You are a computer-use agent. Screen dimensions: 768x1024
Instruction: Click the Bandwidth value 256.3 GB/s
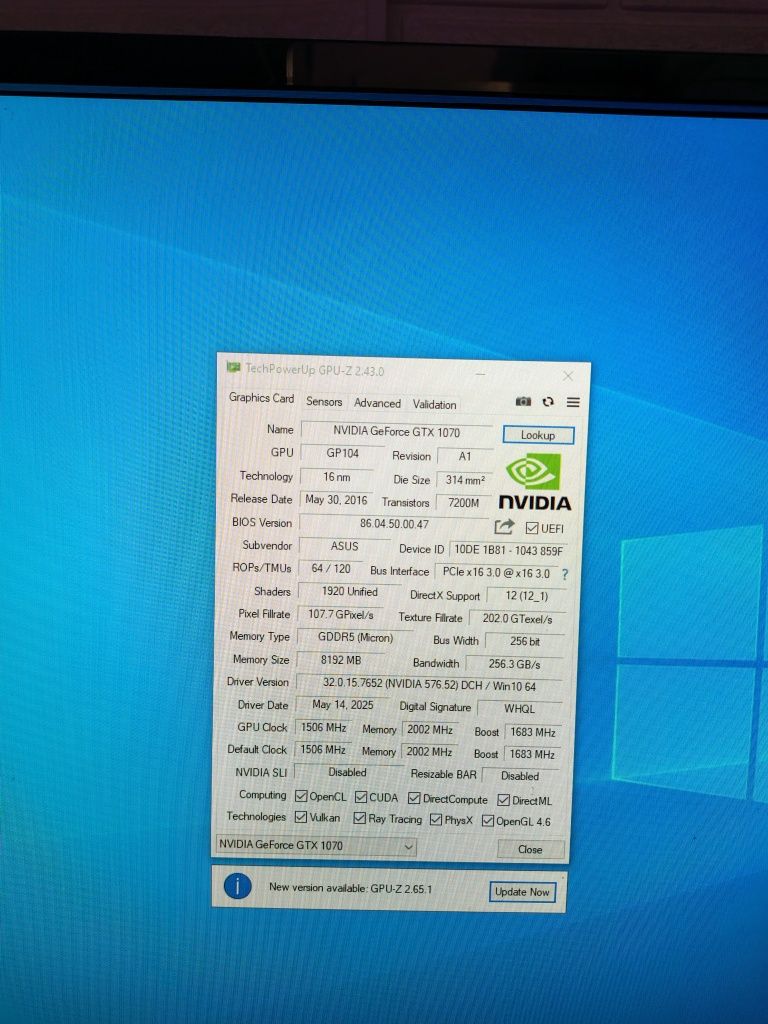tap(515, 664)
